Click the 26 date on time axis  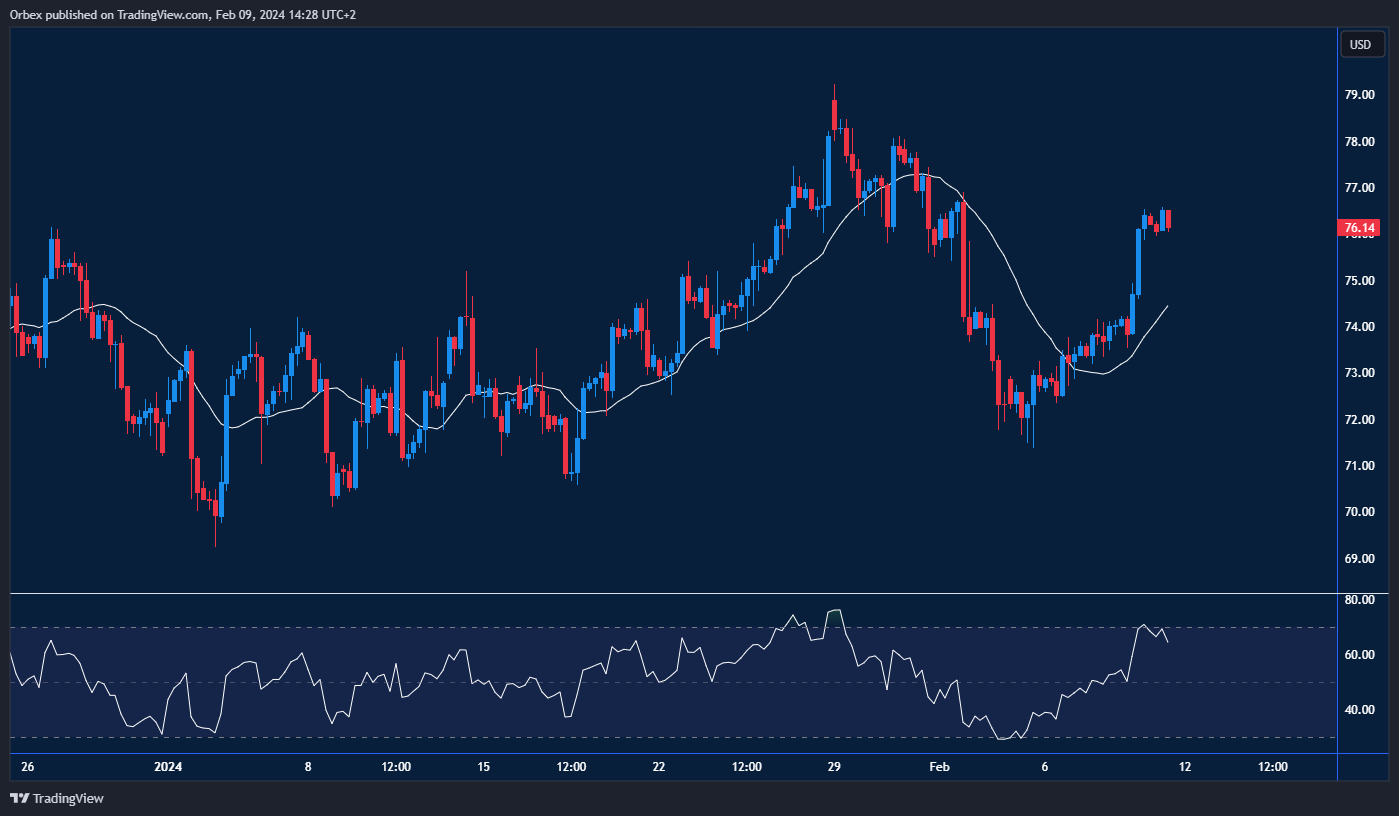pyautogui.click(x=27, y=767)
